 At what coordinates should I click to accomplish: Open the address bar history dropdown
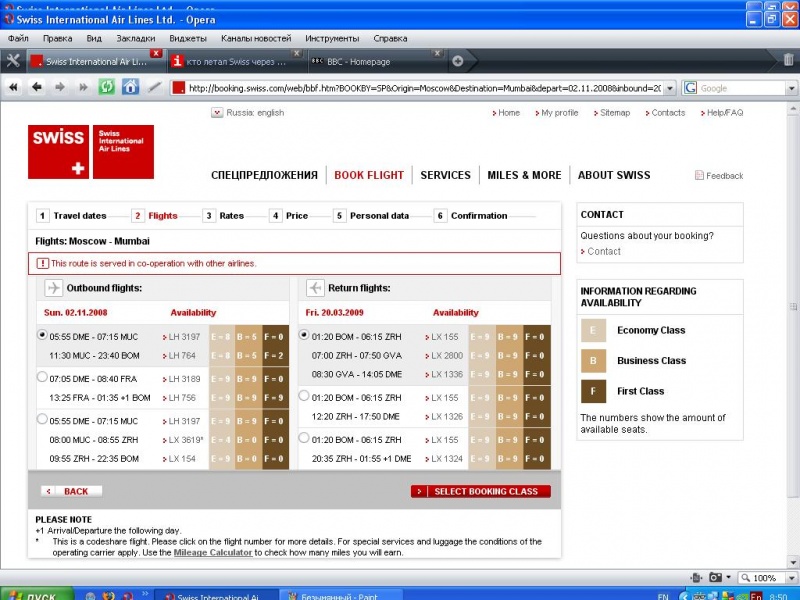click(x=670, y=88)
